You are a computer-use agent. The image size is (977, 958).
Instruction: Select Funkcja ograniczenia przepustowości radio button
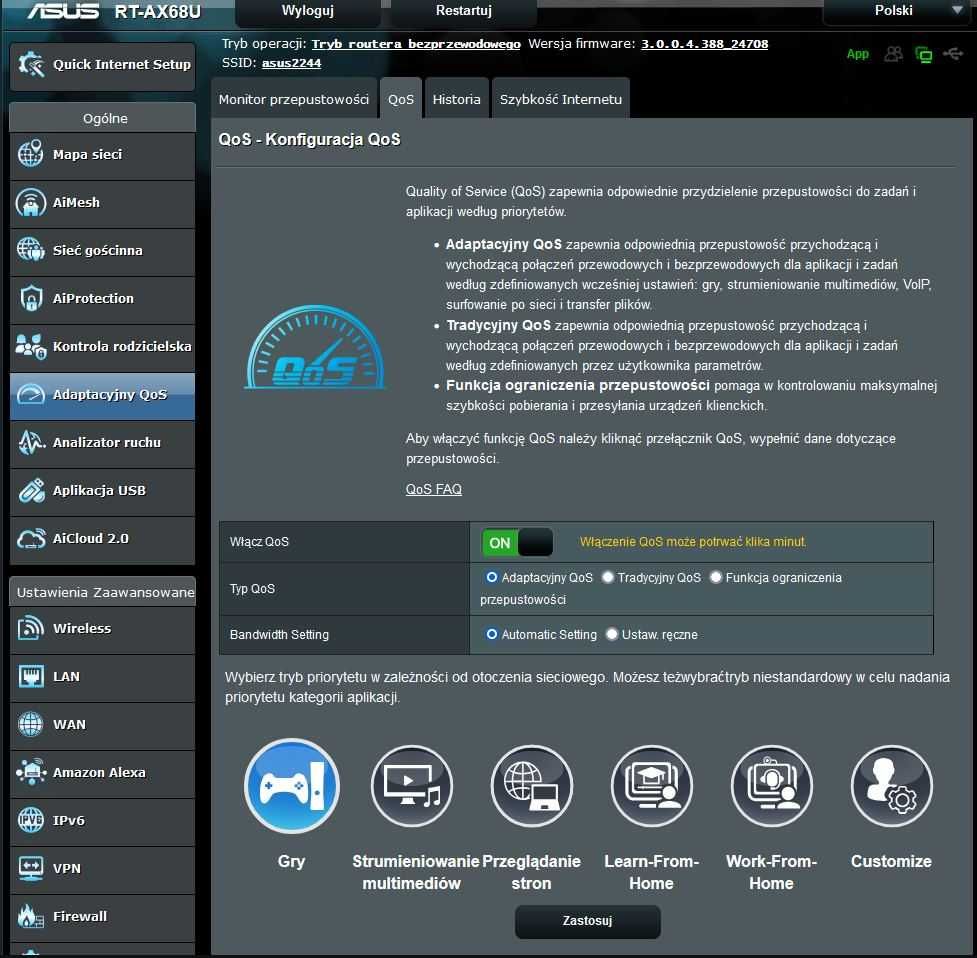coord(716,577)
